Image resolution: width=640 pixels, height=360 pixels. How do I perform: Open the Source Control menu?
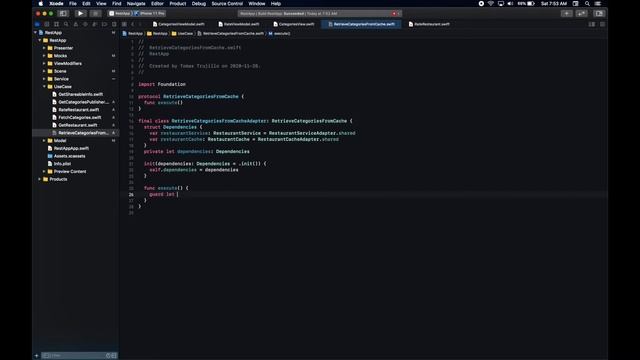(x=227, y=4)
